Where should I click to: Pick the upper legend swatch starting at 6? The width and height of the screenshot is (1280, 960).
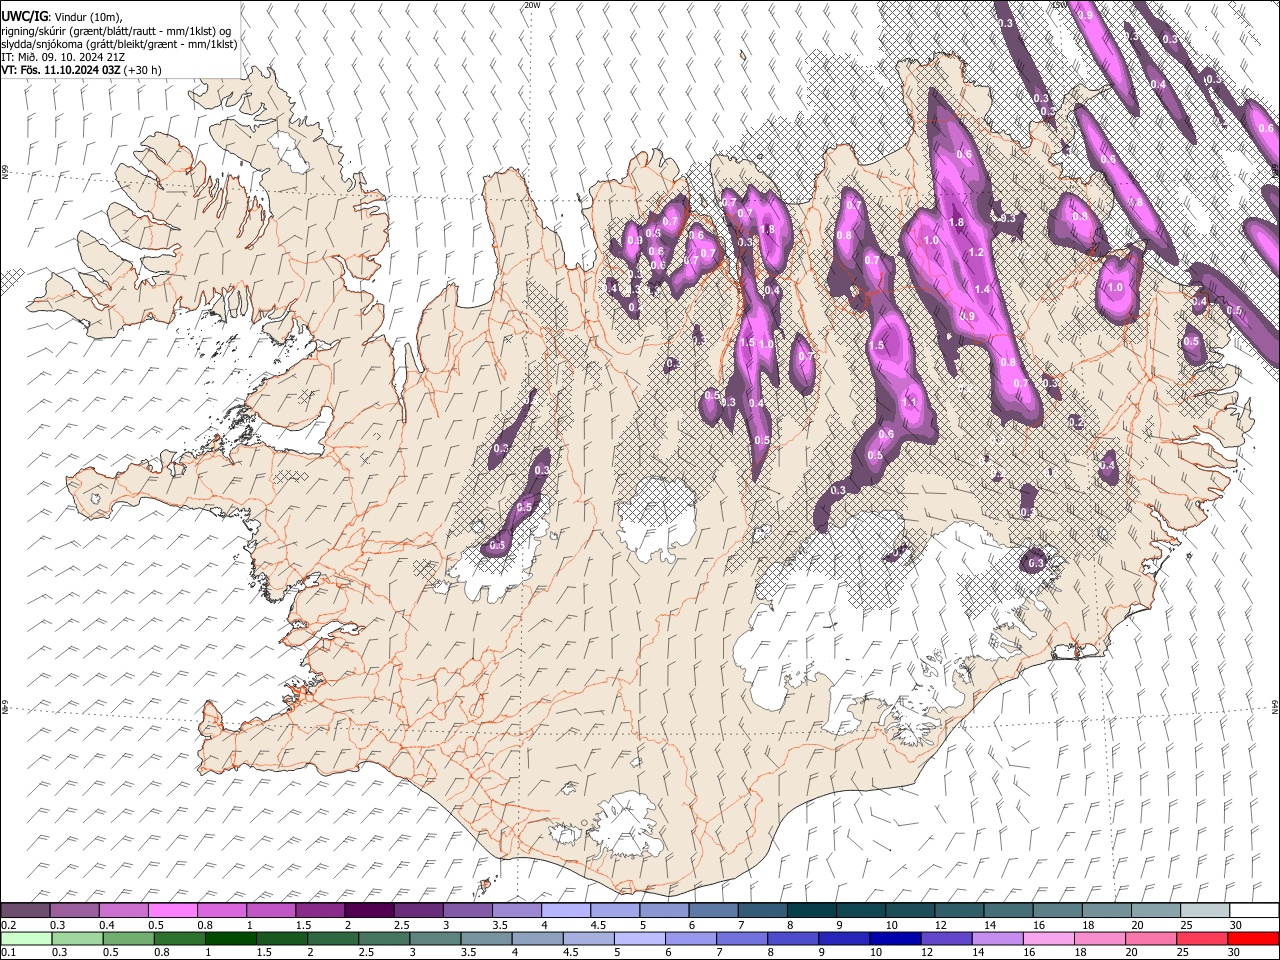click(712, 911)
